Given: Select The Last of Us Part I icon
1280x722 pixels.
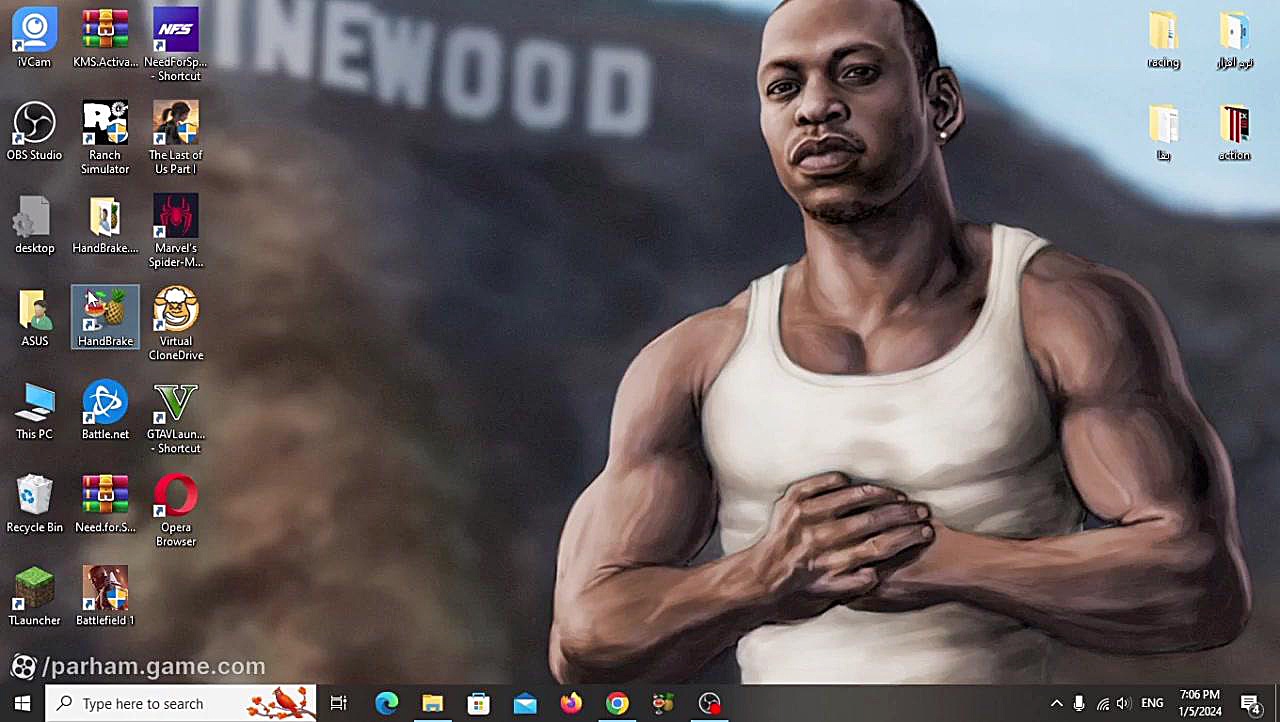Looking at the screenshot, I should click(176, 138).
